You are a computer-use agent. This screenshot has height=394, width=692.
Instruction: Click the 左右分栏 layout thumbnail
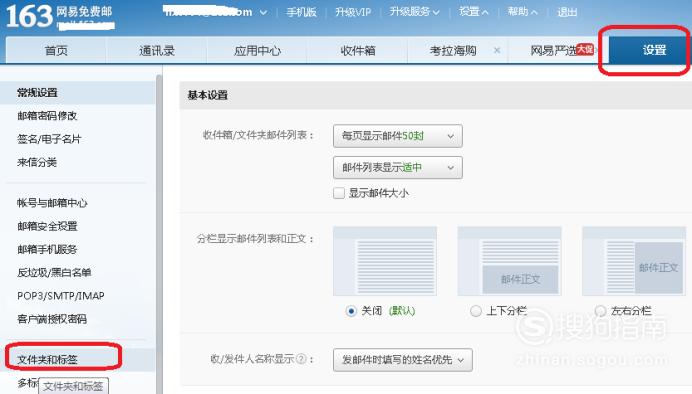(x=634, y=261)
